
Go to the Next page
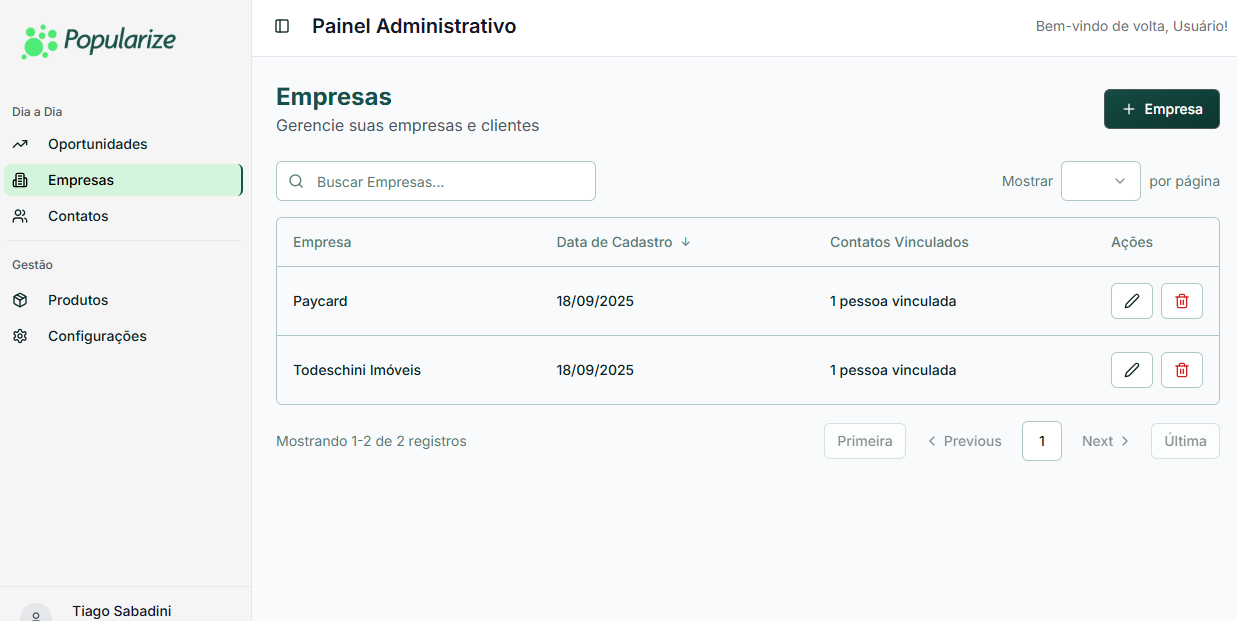pyautogui.click(x=1105, y=441)
